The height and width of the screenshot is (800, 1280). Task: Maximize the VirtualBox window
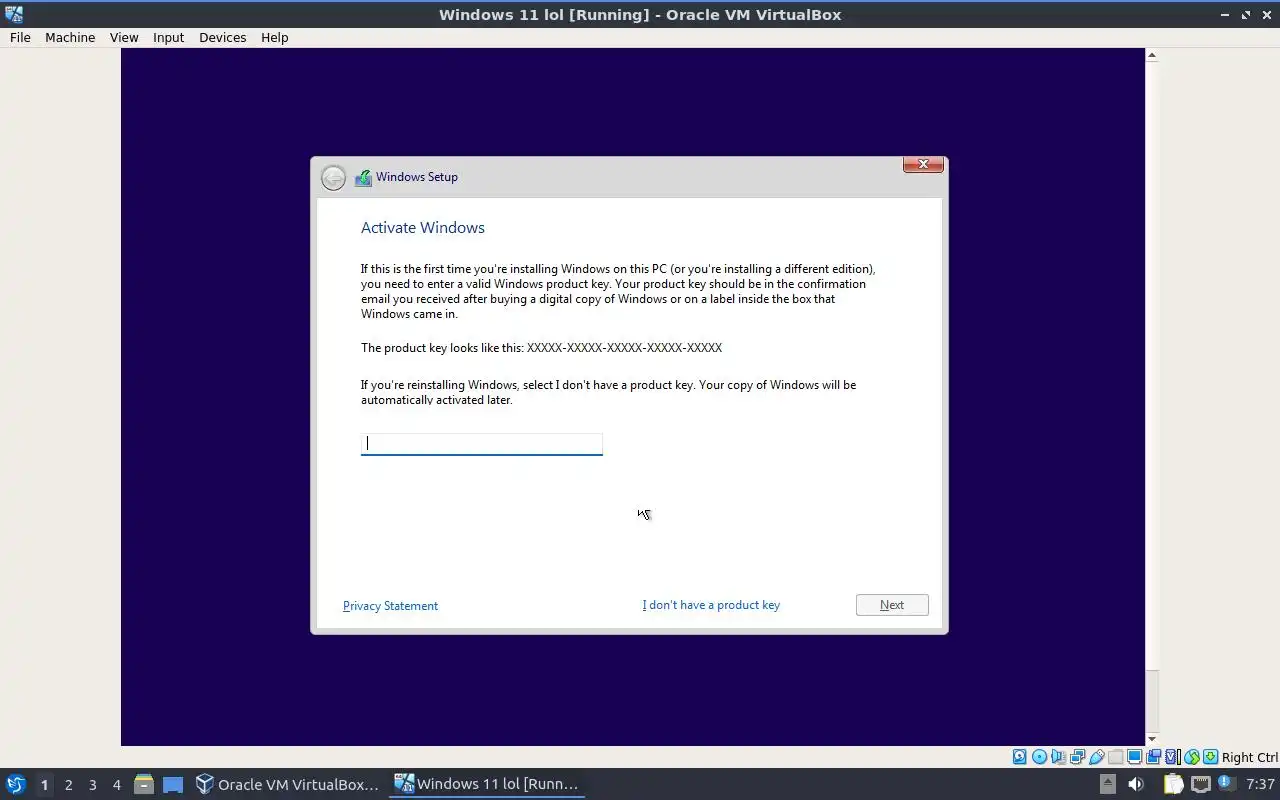(1246, 15)
